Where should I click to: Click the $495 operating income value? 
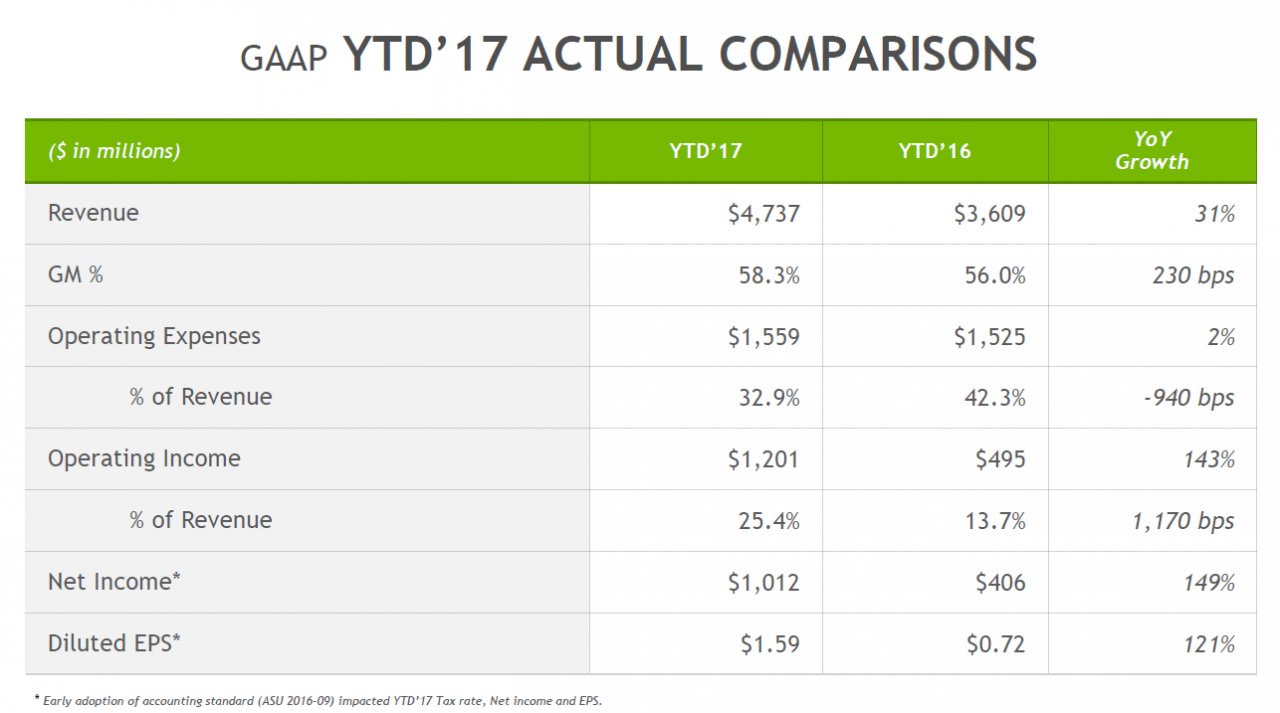click(x=1001, y=459)
